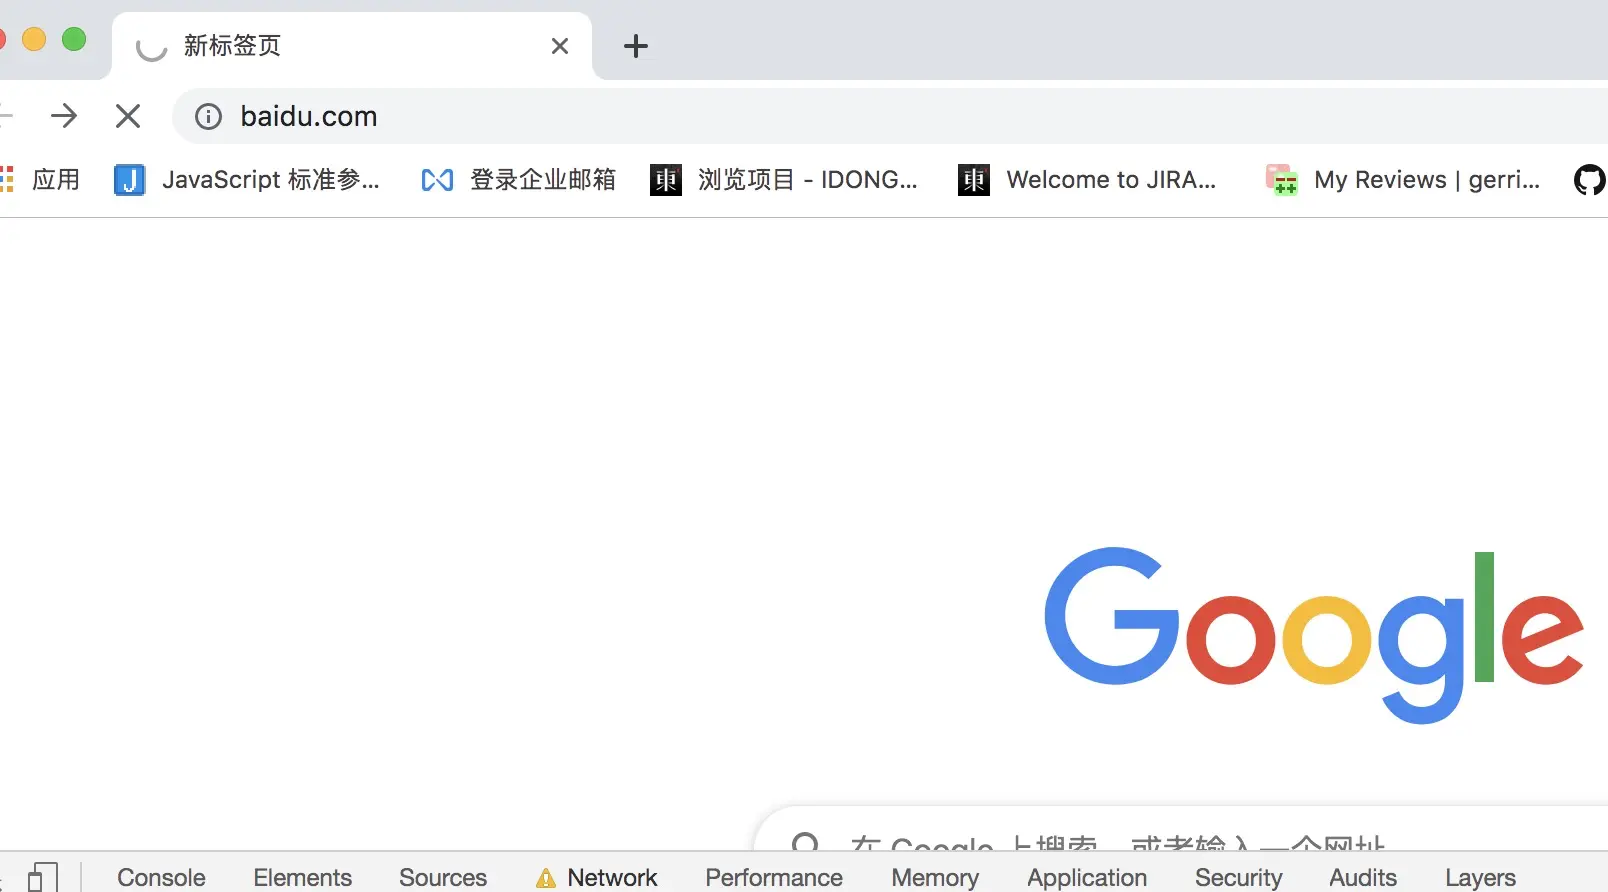
Task: Minimize window with yellow button
Action: [34, 39]
